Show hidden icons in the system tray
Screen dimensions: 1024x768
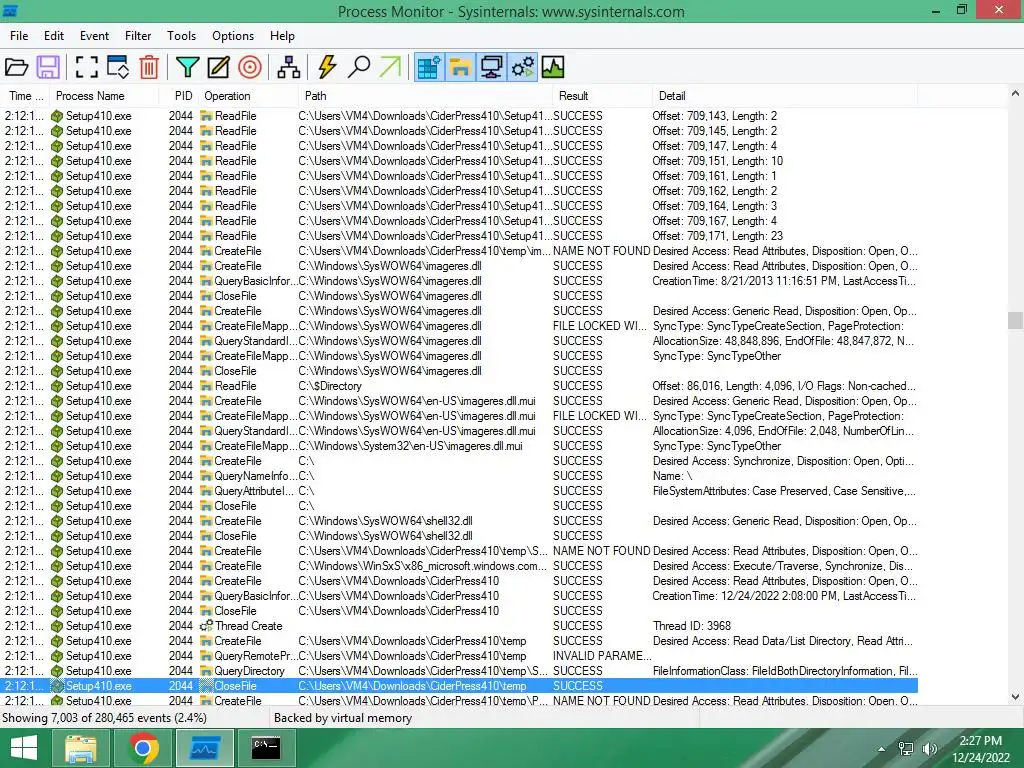coord(882,749)
